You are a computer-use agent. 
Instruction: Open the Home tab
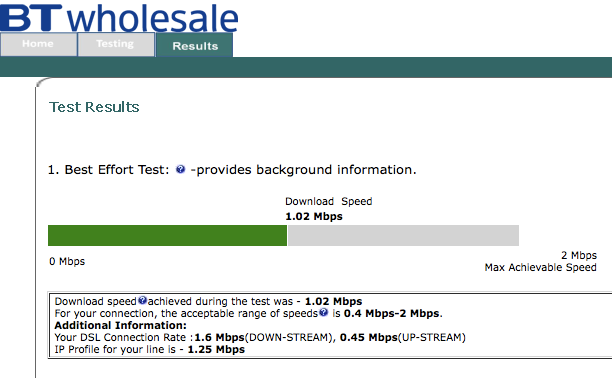tap(38, 44)
